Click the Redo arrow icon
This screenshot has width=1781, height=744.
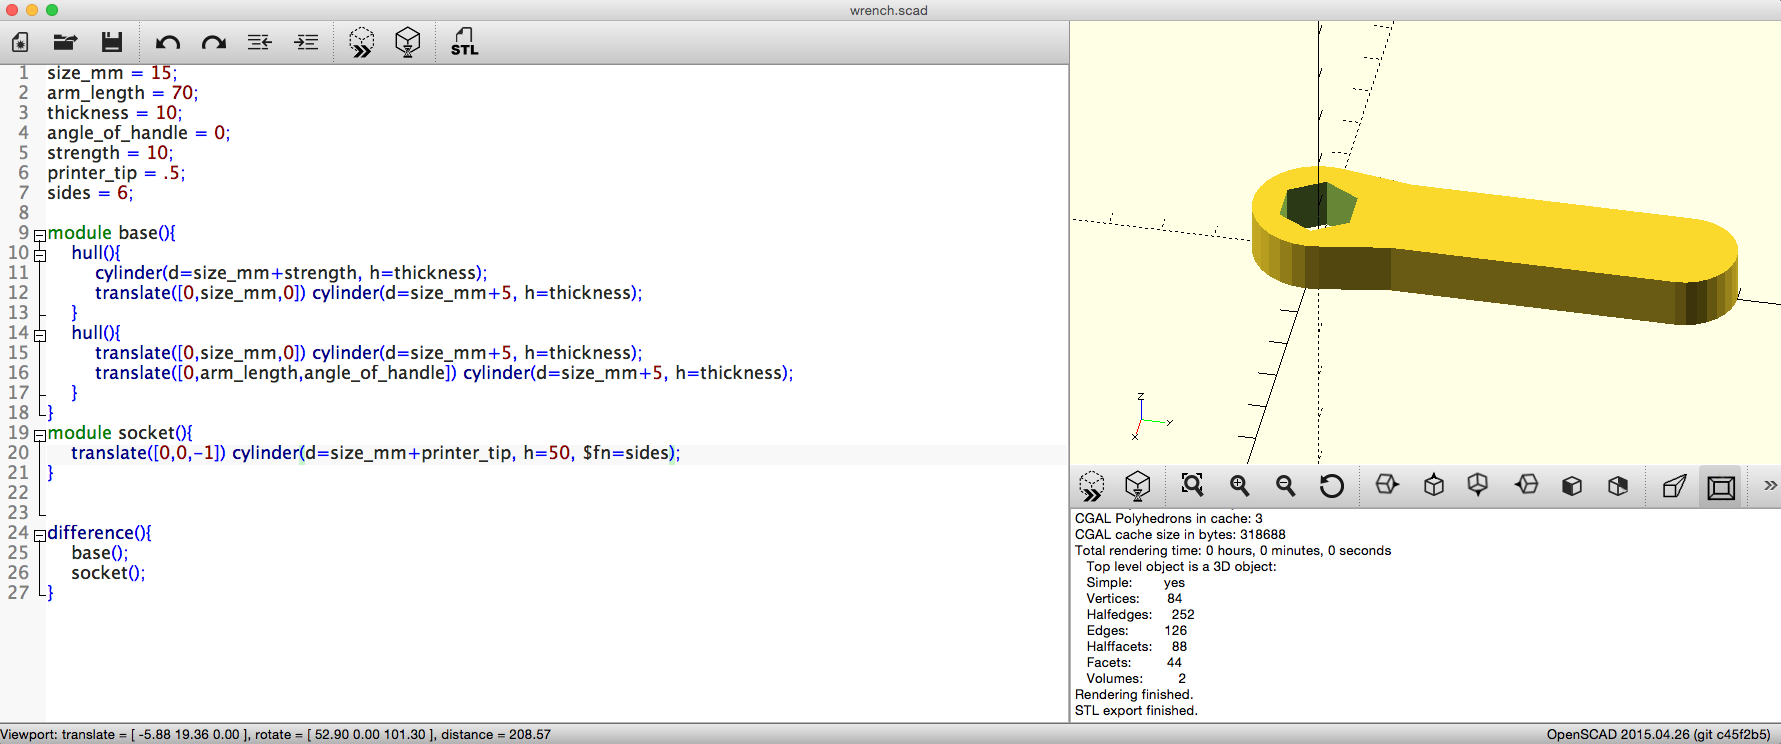213,42
